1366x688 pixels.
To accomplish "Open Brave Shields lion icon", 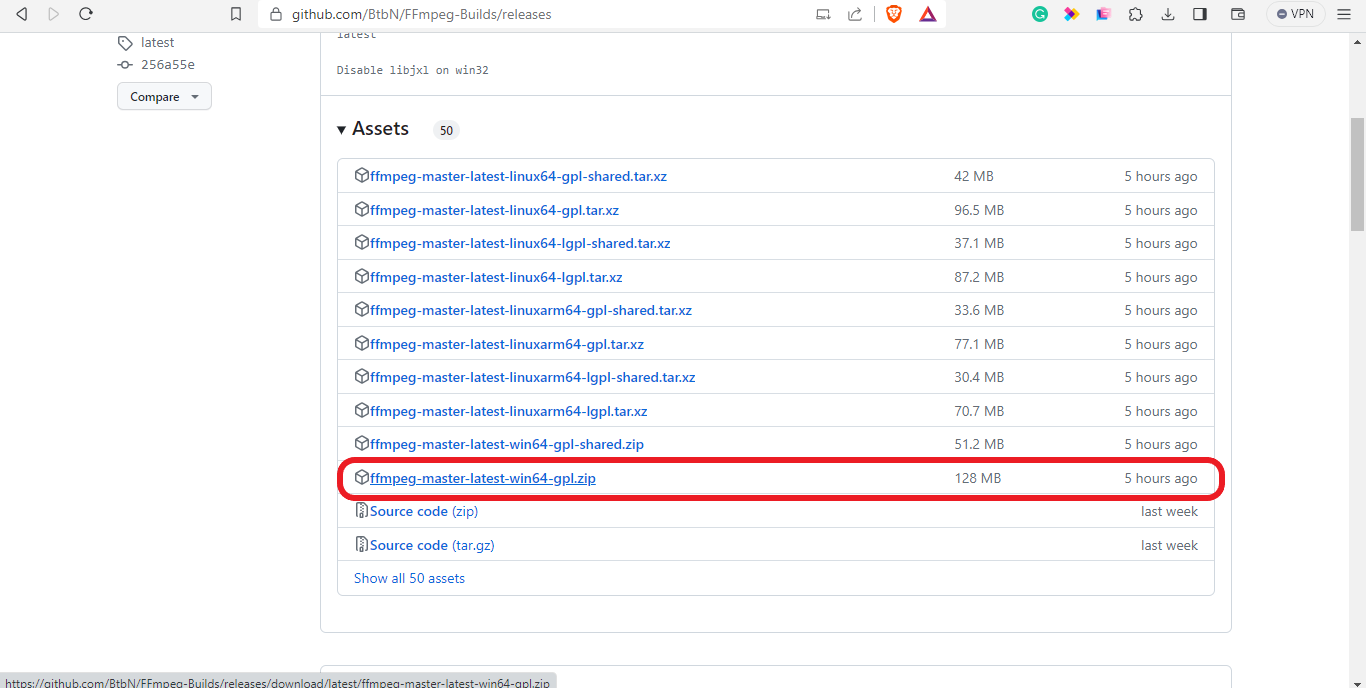I will tap(894, 14).
